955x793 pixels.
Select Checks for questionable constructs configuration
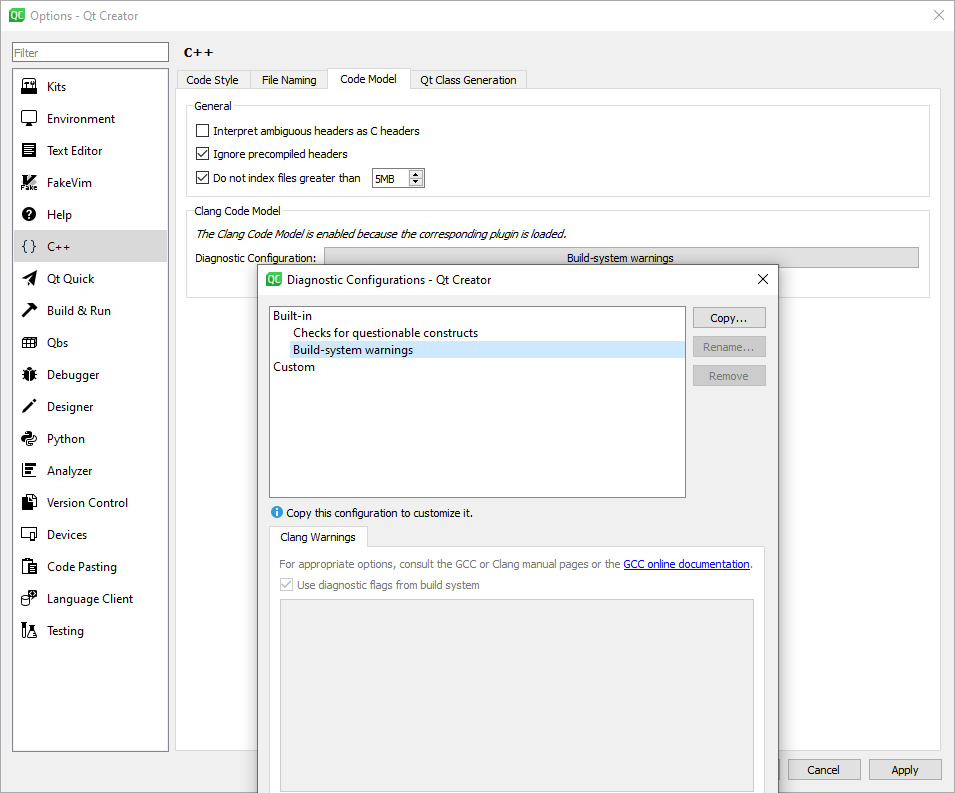click(x=385, y=333)
